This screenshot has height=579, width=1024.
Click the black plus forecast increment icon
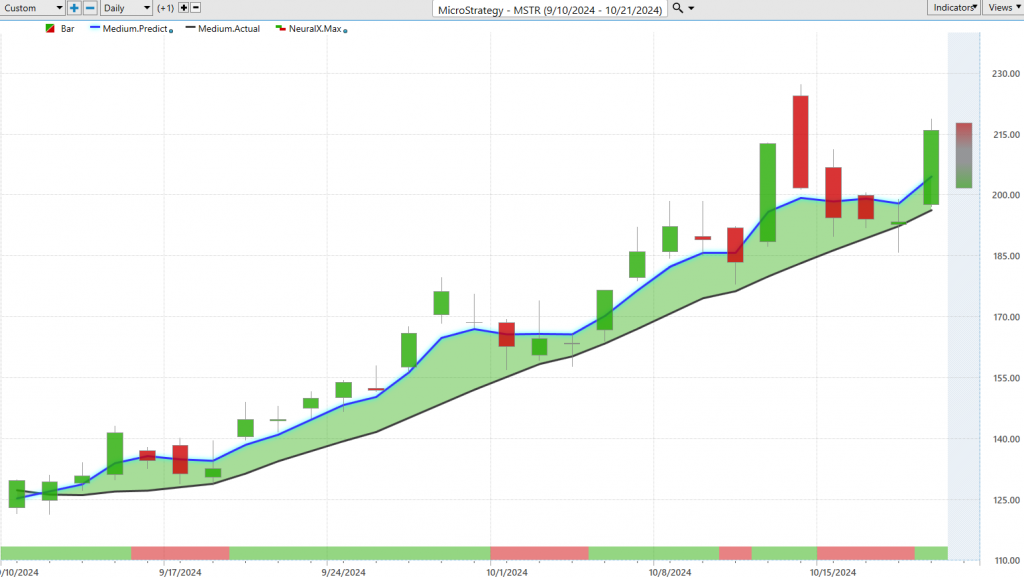[x=184, y=8]
